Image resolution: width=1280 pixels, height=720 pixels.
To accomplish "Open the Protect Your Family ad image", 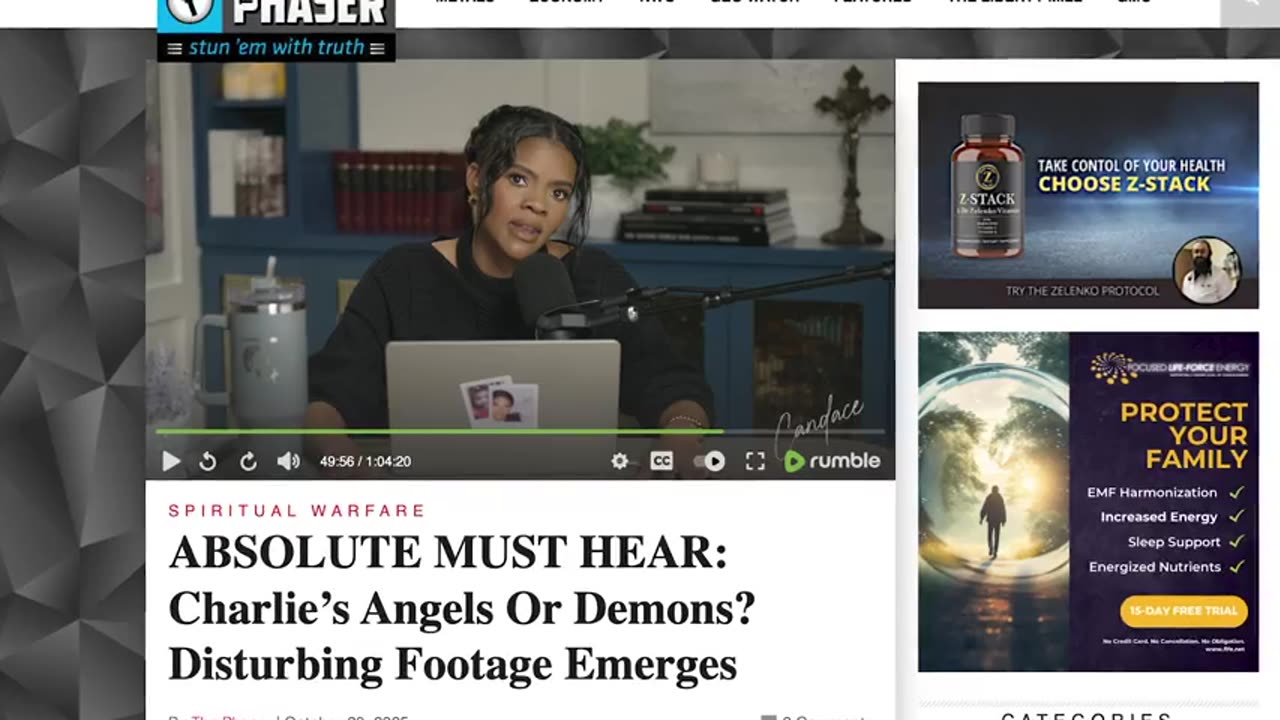I will 1088,502.
